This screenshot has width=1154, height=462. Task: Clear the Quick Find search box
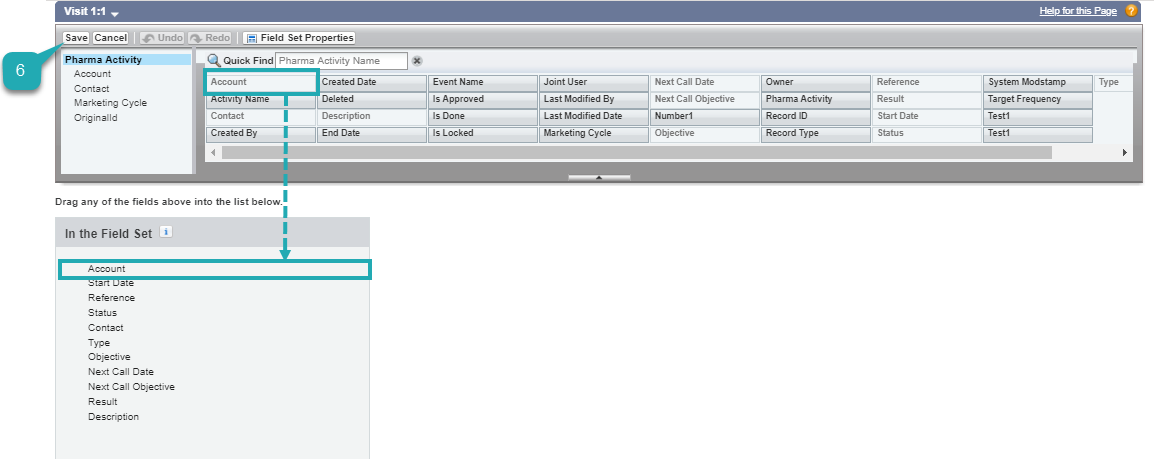(x=417, y=61)
